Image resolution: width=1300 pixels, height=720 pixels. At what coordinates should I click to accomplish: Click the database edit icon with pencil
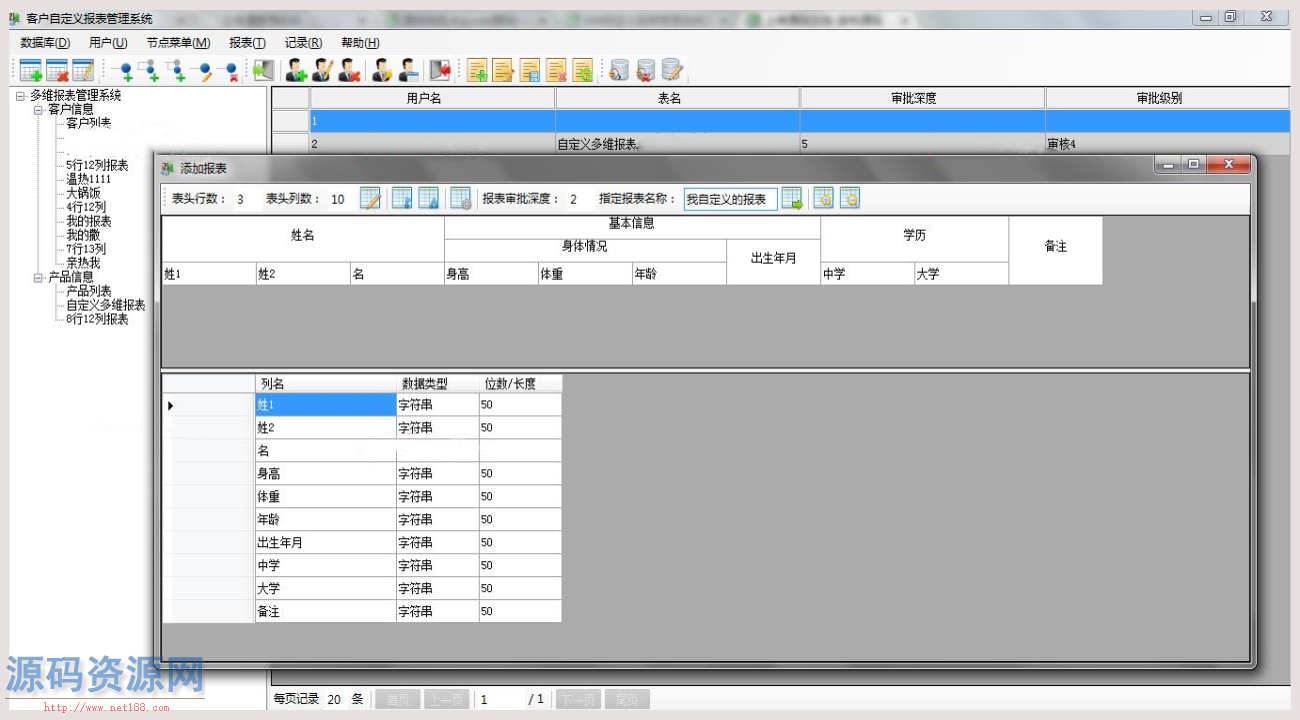(x=672, y=70)
